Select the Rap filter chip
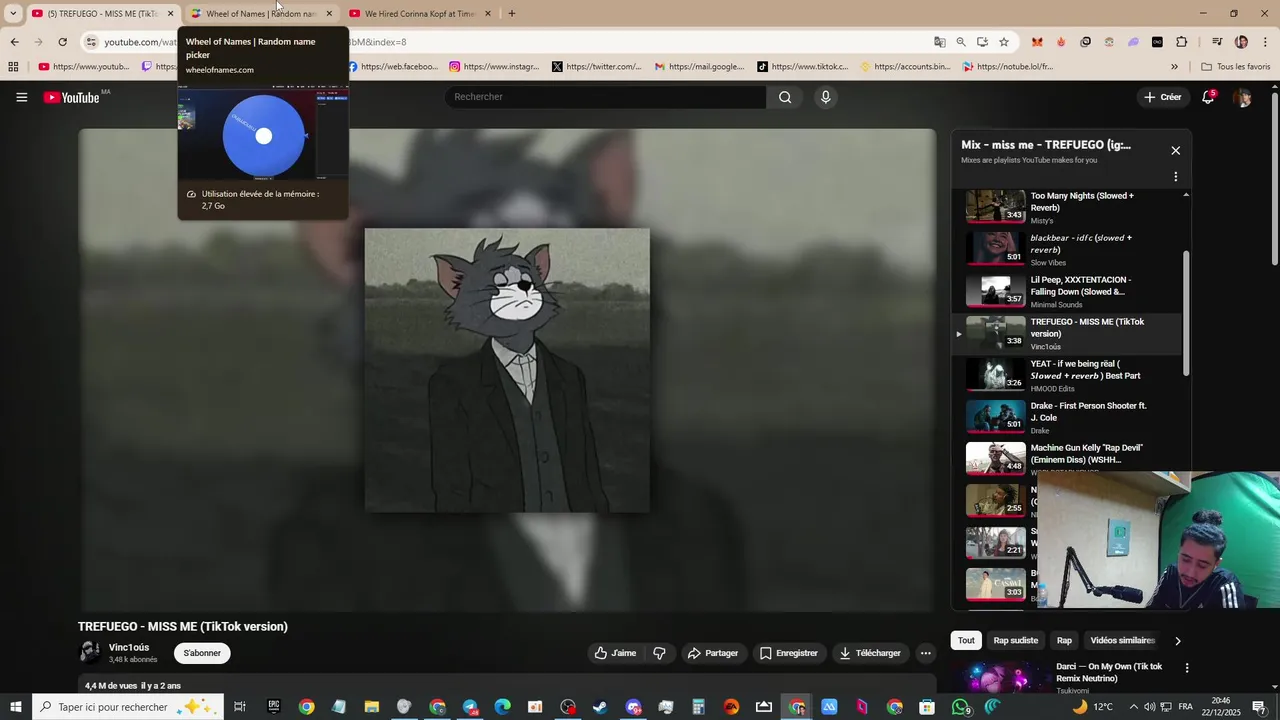This screenshot has height=720, width=1280. click(x=1064, y=640)
